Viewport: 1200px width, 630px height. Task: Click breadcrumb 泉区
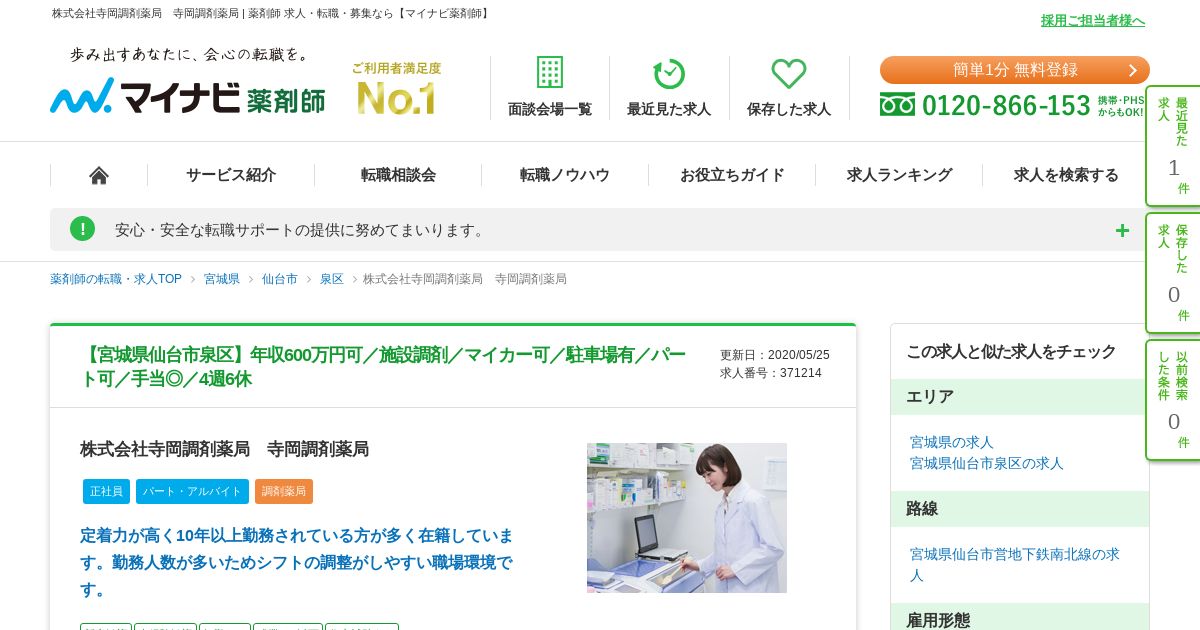click(332, 279)
